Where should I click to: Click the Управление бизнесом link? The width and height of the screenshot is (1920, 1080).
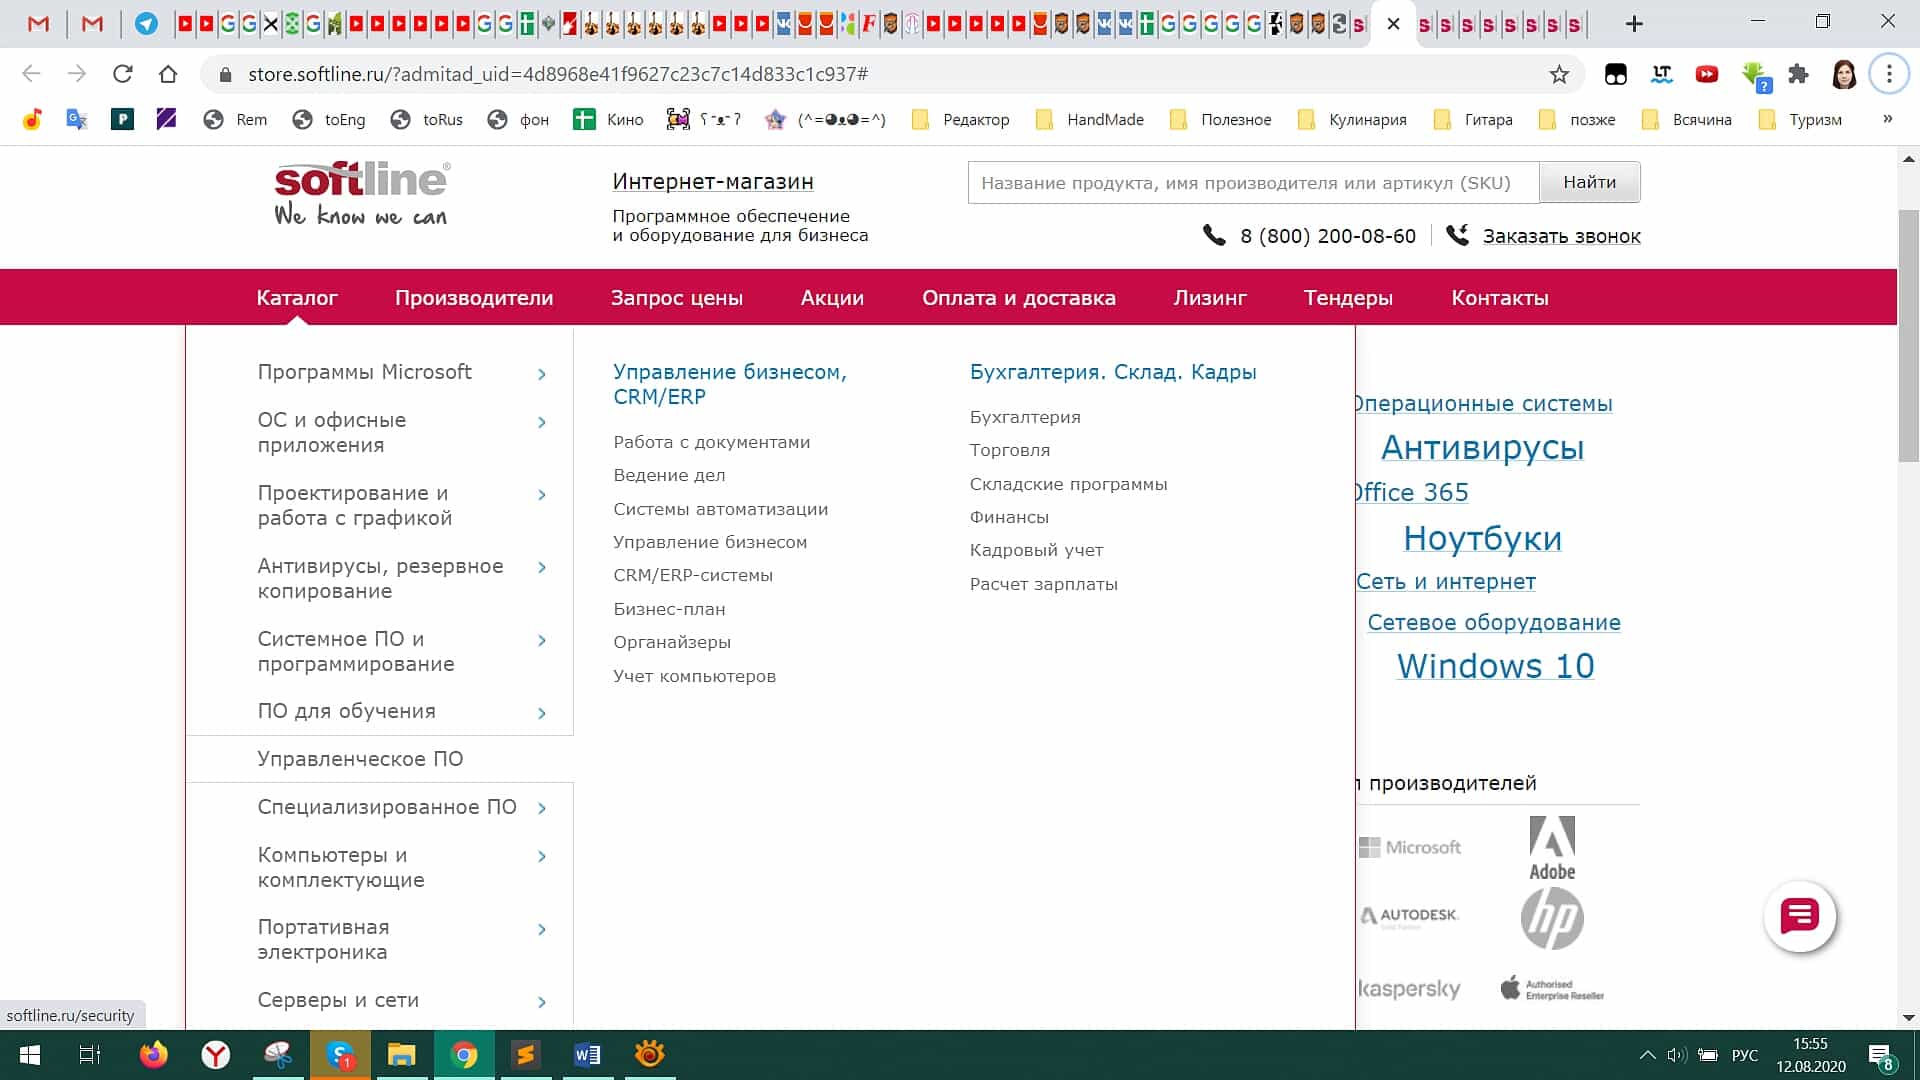tap(709, 542)
